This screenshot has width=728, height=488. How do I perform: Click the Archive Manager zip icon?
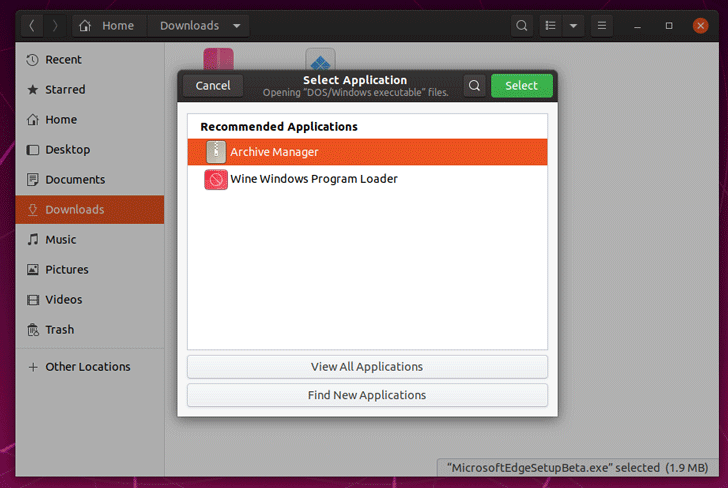click(216, 152)
